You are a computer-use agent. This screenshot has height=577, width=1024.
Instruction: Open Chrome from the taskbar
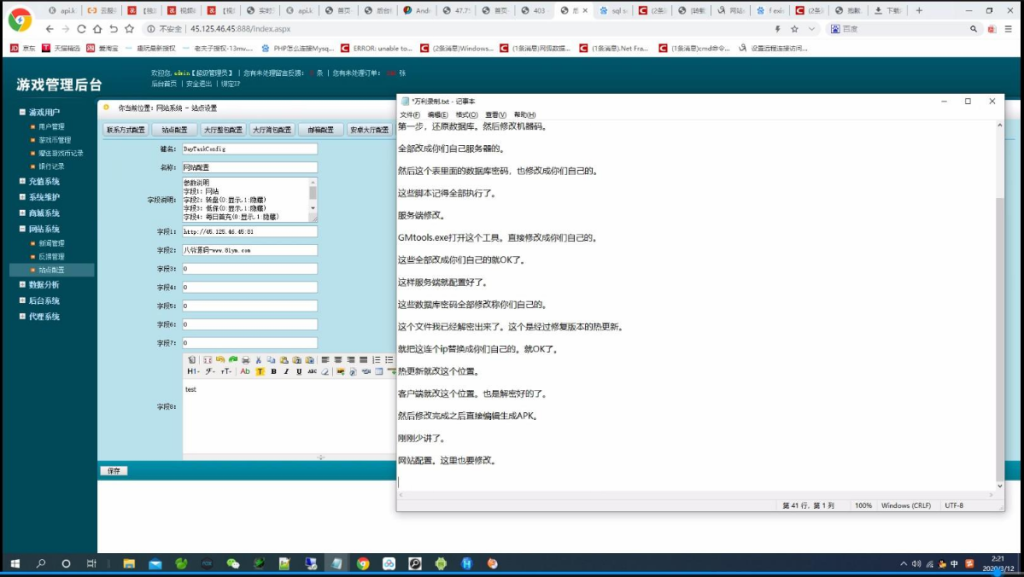pos(363,563)
